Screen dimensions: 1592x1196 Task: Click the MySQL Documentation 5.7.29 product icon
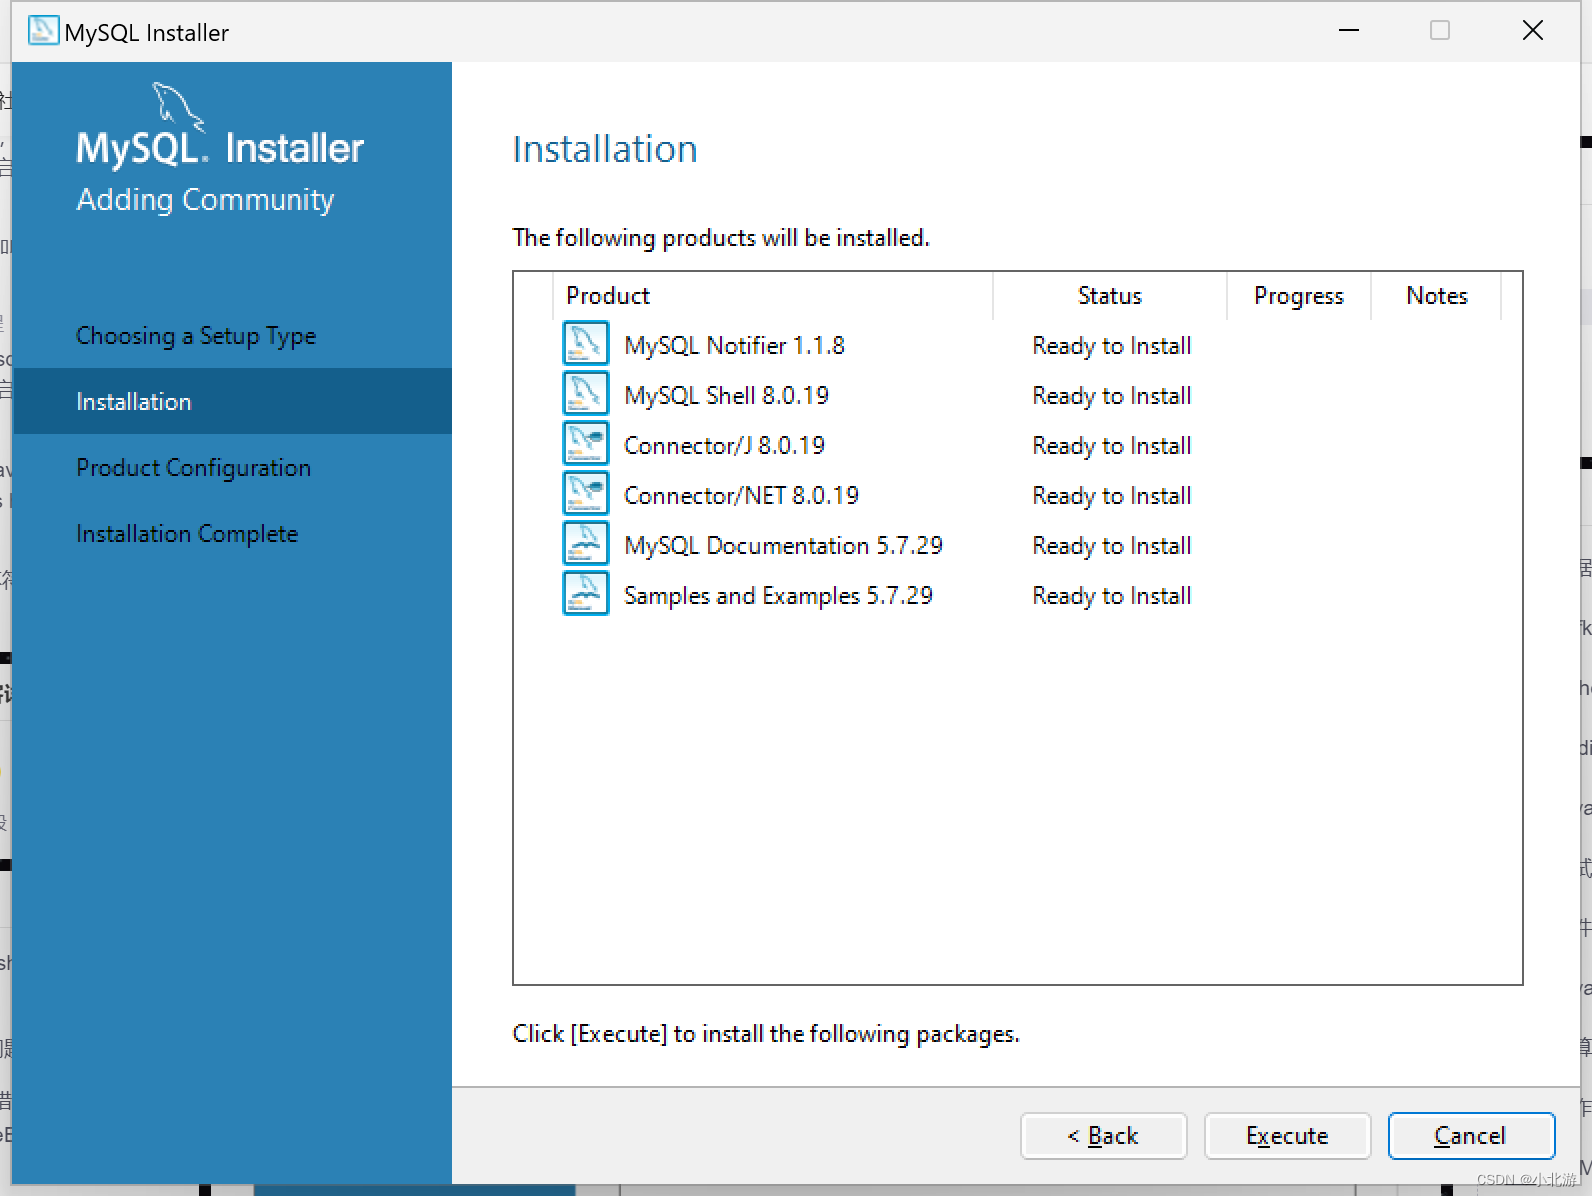[586, 544]
